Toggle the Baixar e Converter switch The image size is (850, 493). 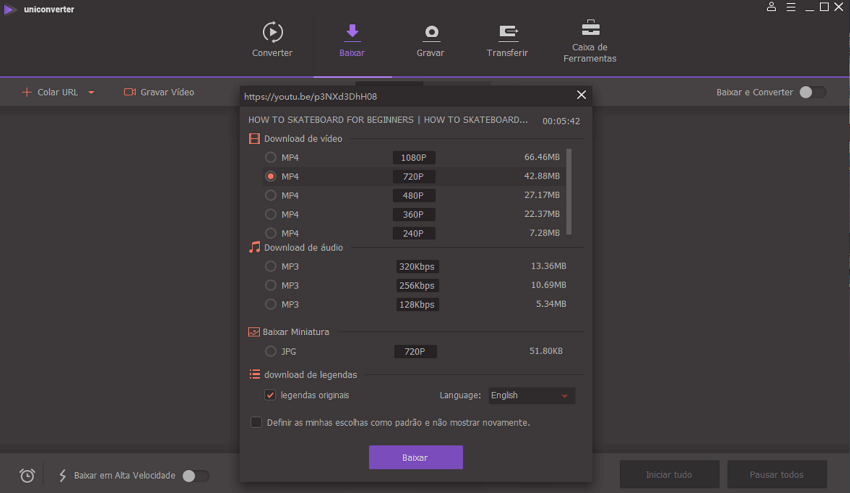click(812, 92)
